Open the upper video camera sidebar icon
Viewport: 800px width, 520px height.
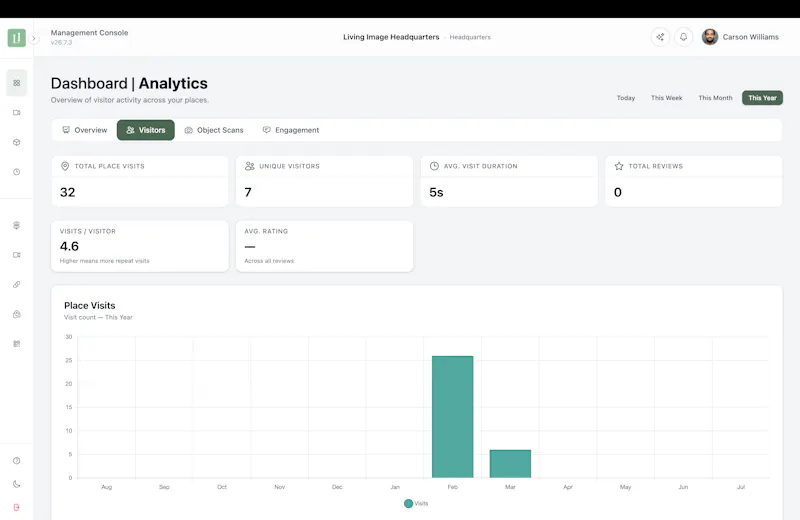[x=16, y=113]
